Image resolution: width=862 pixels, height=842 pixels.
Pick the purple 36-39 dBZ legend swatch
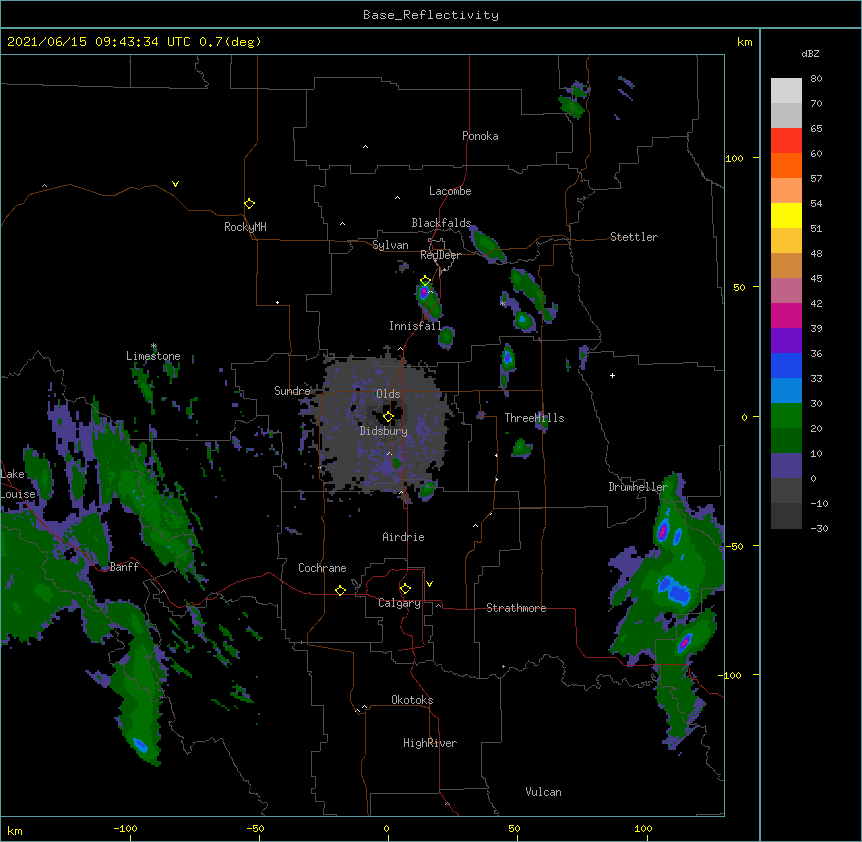pos(786,341)
